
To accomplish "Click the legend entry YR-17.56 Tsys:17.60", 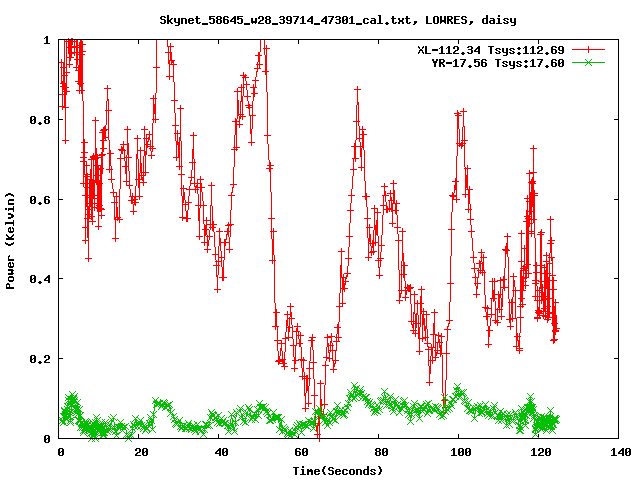I will 498,63.
